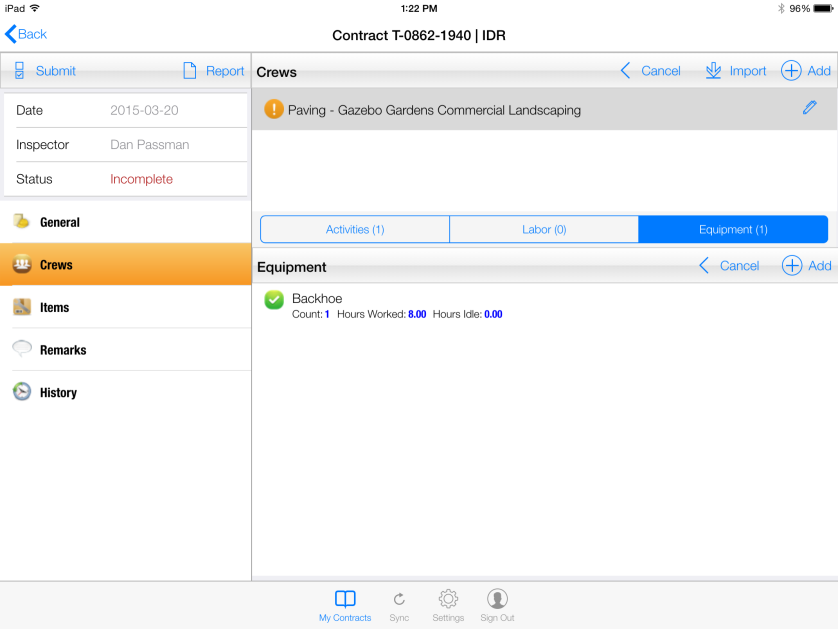Click the plus Add icon in Crews header
The image size is (838, 629).
791,71
